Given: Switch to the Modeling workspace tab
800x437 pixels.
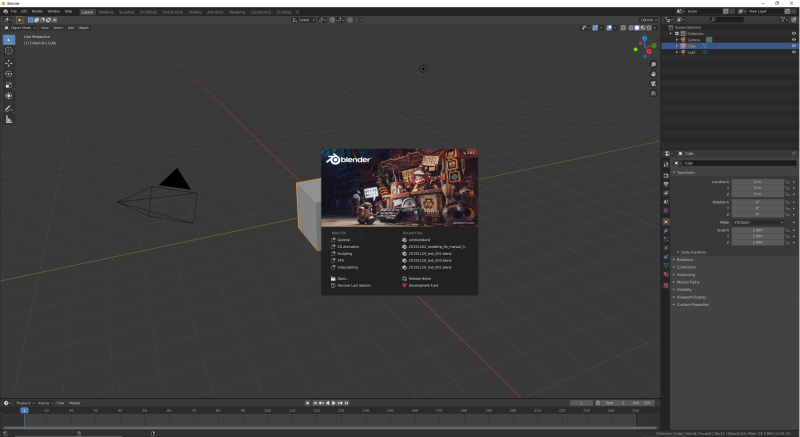Looking at the screenshot, I should coord(106,12).
